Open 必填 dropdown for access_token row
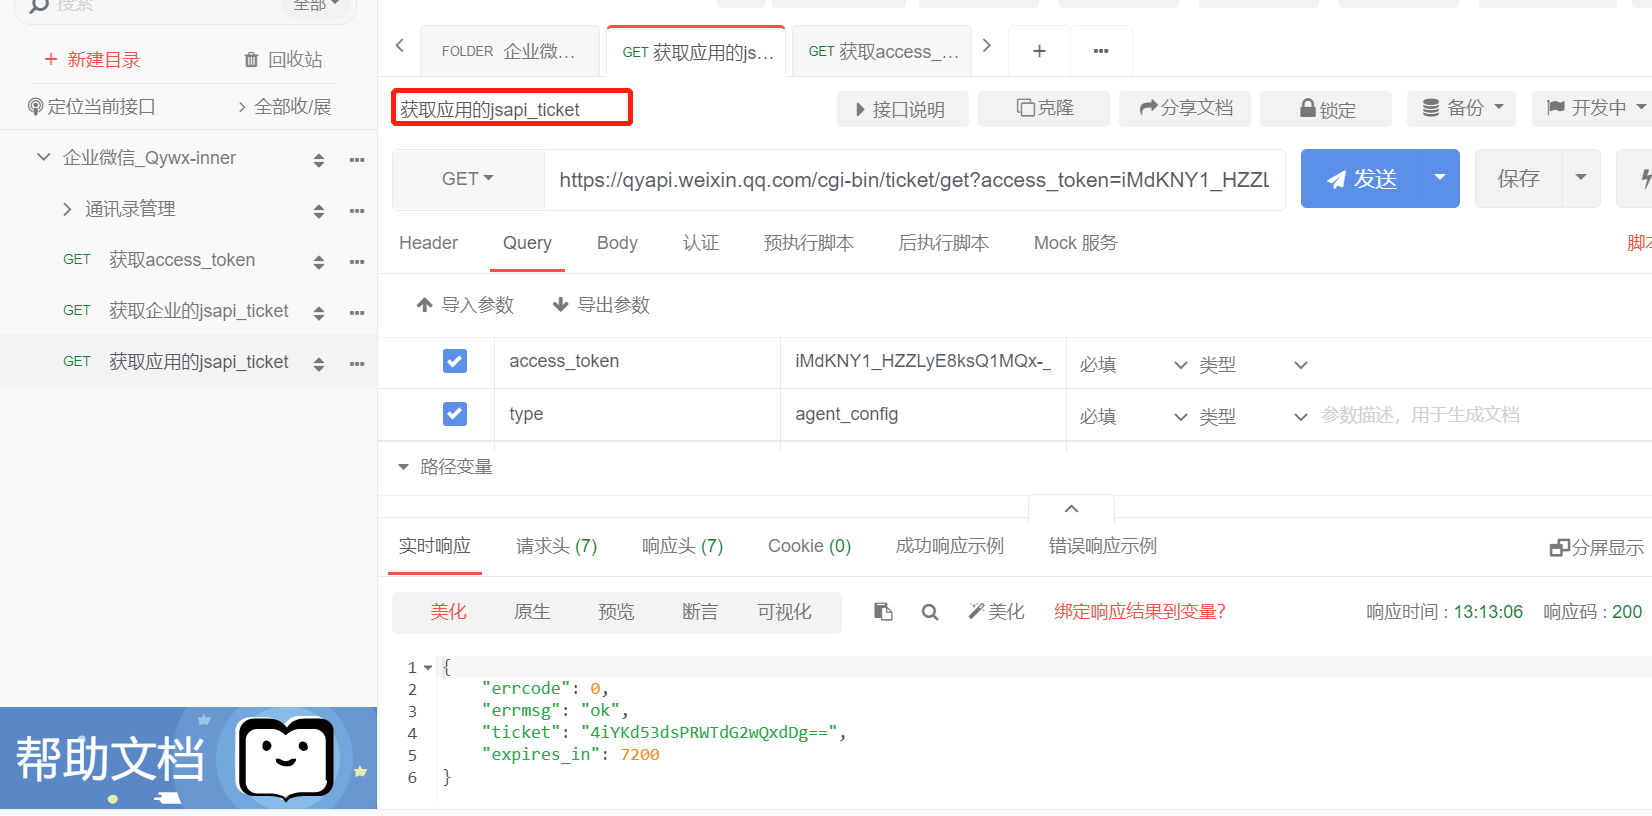This screenshot has height=816, width=1652. 1133,365
